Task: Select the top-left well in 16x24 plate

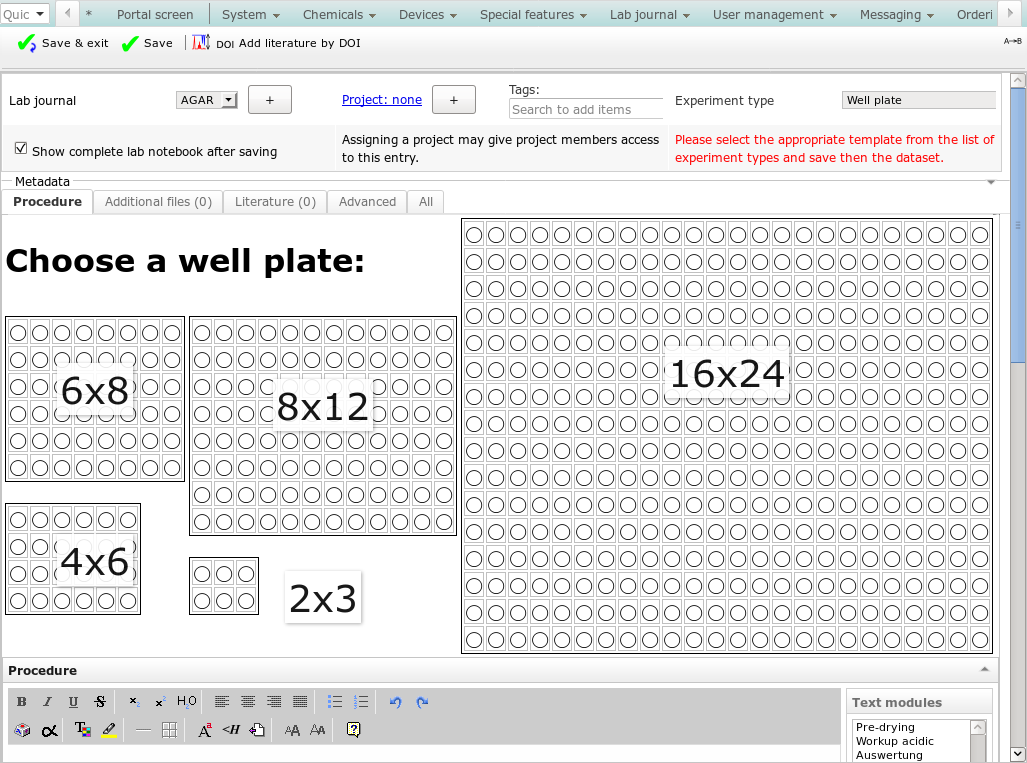Action: (474, 235)
